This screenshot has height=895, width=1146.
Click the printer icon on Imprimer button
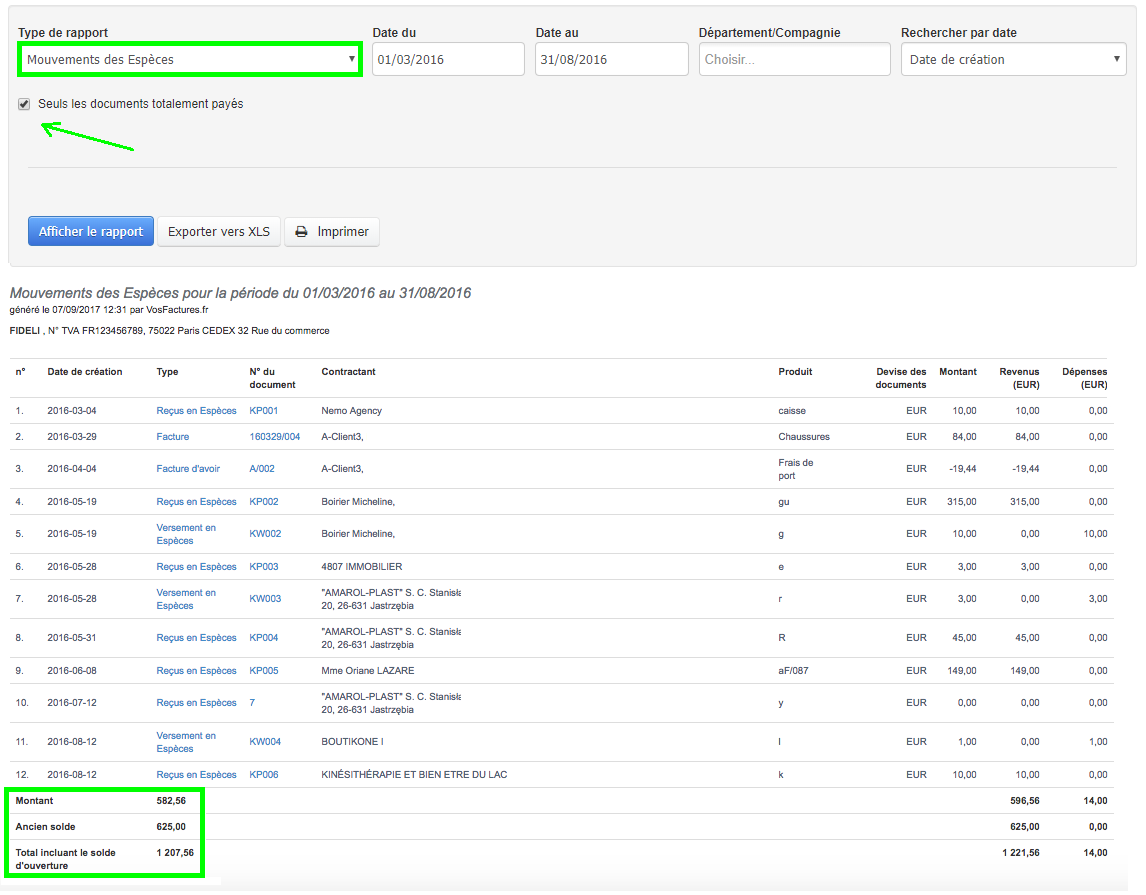(301, 232)
